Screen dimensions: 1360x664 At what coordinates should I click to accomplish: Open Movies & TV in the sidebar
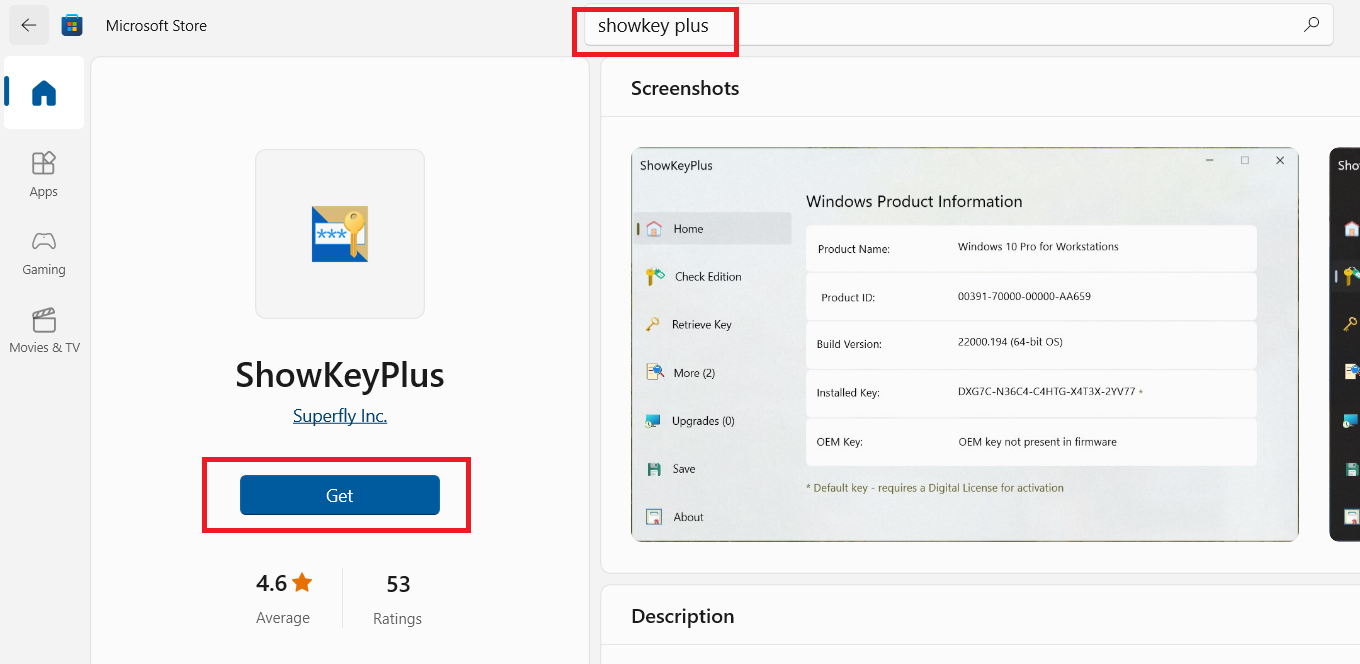pyautogui.click(x=44, y=331)
